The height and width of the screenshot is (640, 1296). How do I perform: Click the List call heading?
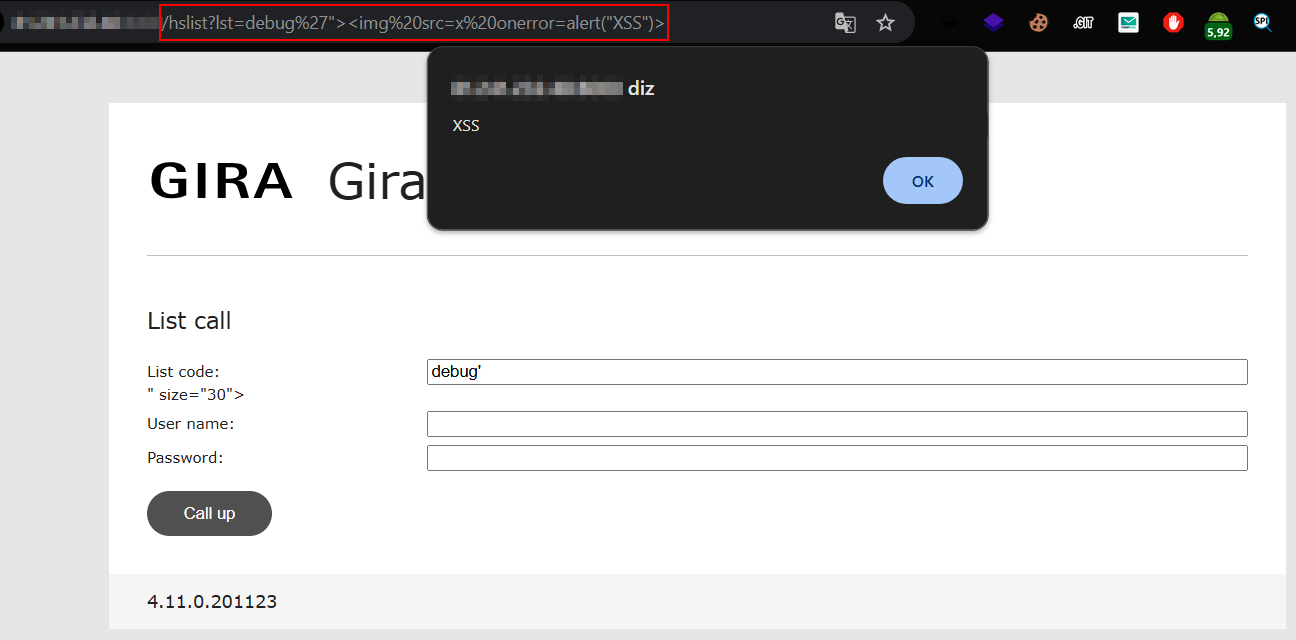click(189, 321)
